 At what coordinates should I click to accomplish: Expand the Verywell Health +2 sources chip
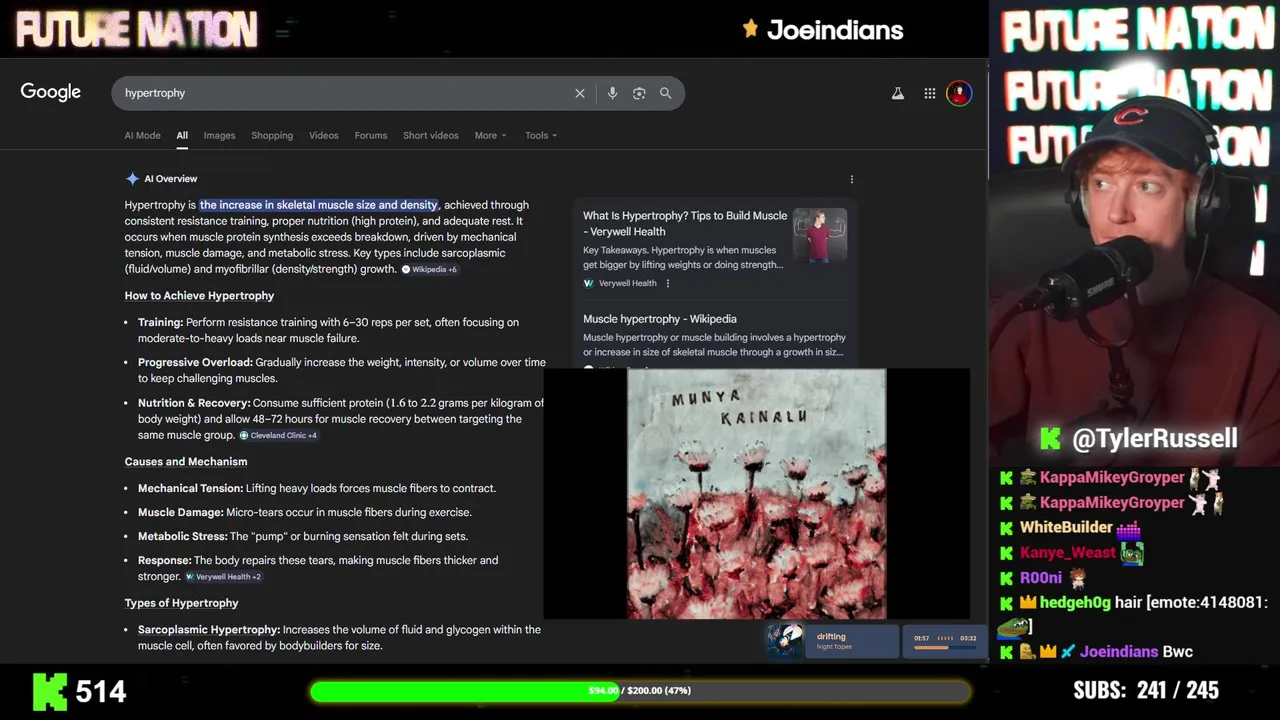coord(223,576)
